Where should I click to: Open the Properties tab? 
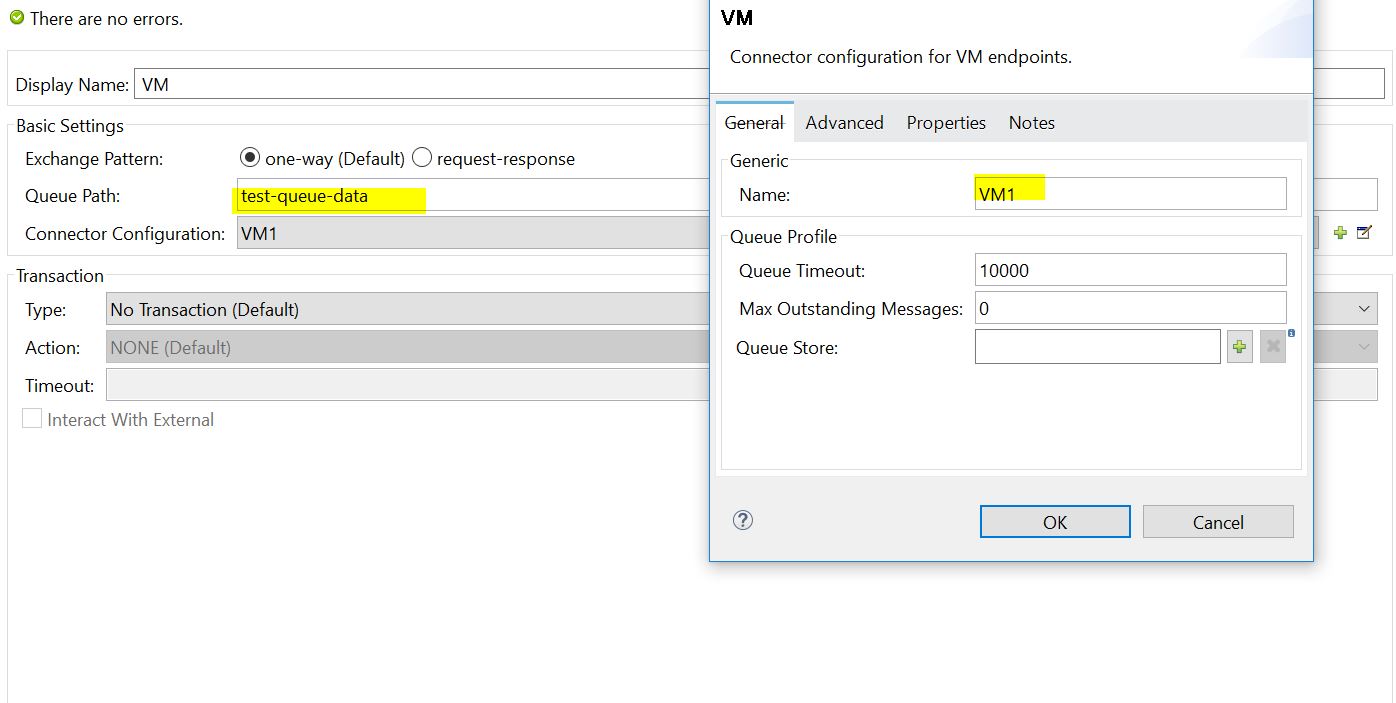[946, 123]
